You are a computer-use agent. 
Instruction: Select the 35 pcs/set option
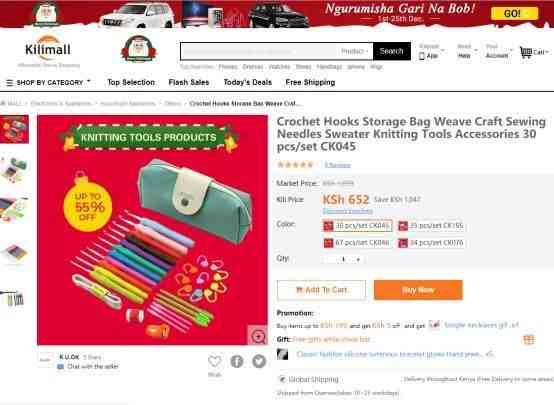click(431, 226)
